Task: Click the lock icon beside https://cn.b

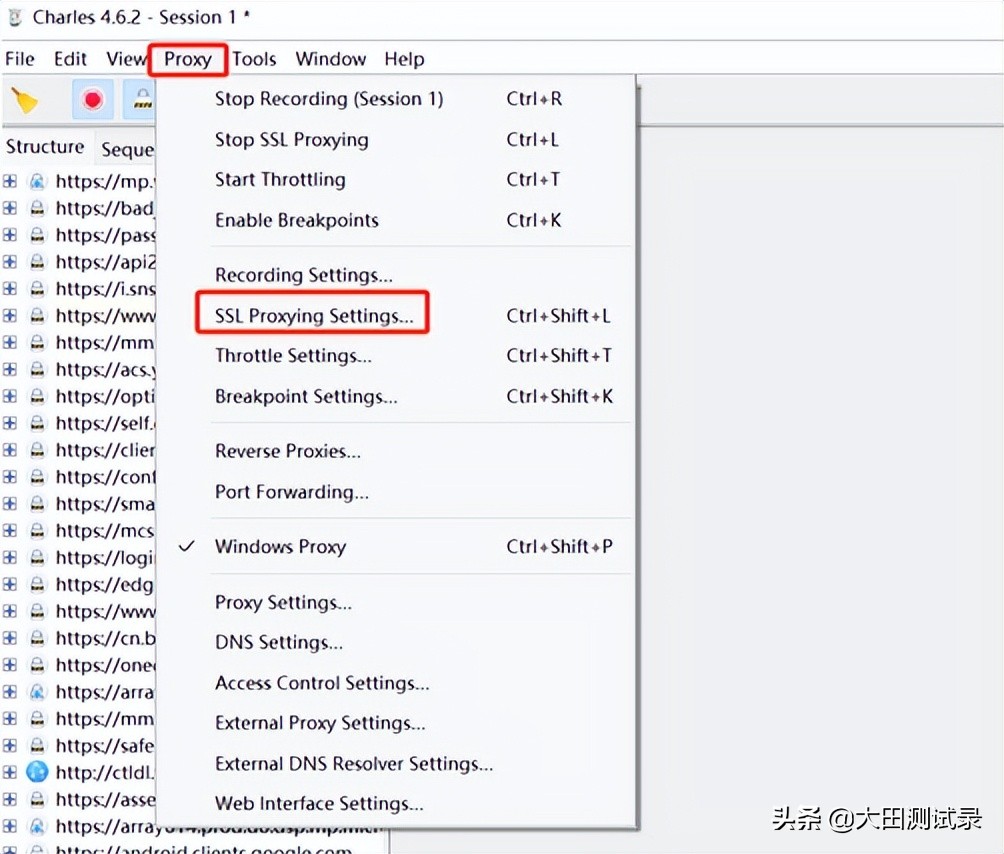Action: 38,638
